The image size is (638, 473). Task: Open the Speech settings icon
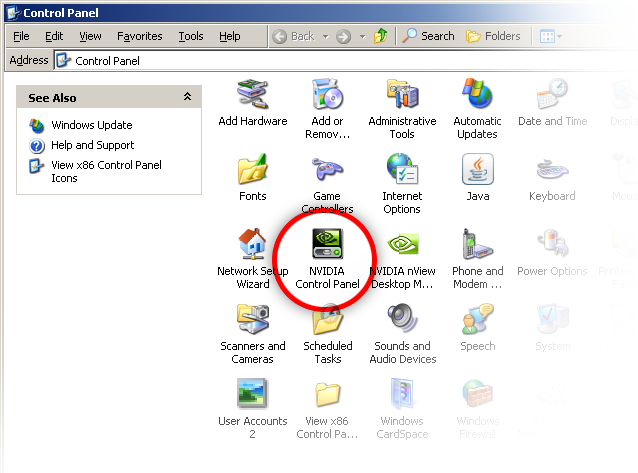477,319
